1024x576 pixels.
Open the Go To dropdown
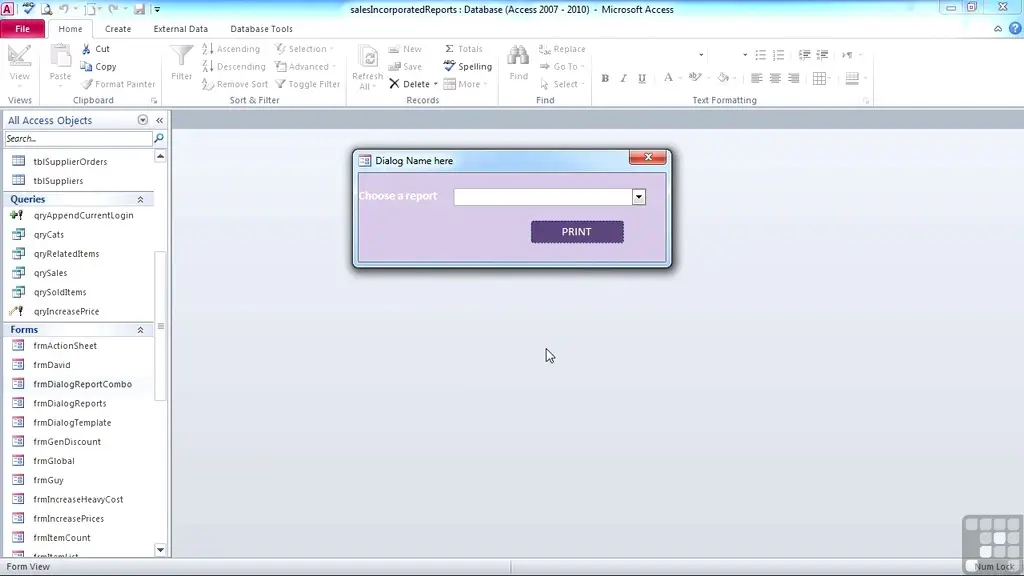coord(562,67)
